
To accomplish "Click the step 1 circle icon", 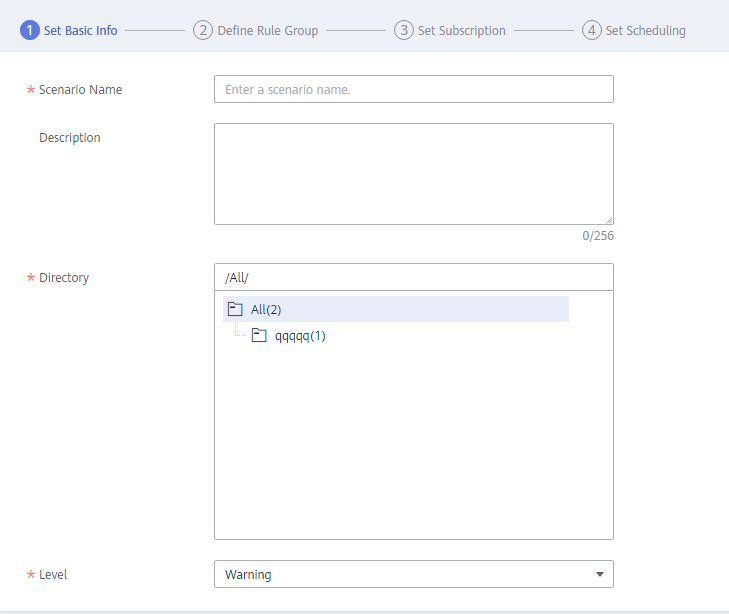I will tap(30, 30).
